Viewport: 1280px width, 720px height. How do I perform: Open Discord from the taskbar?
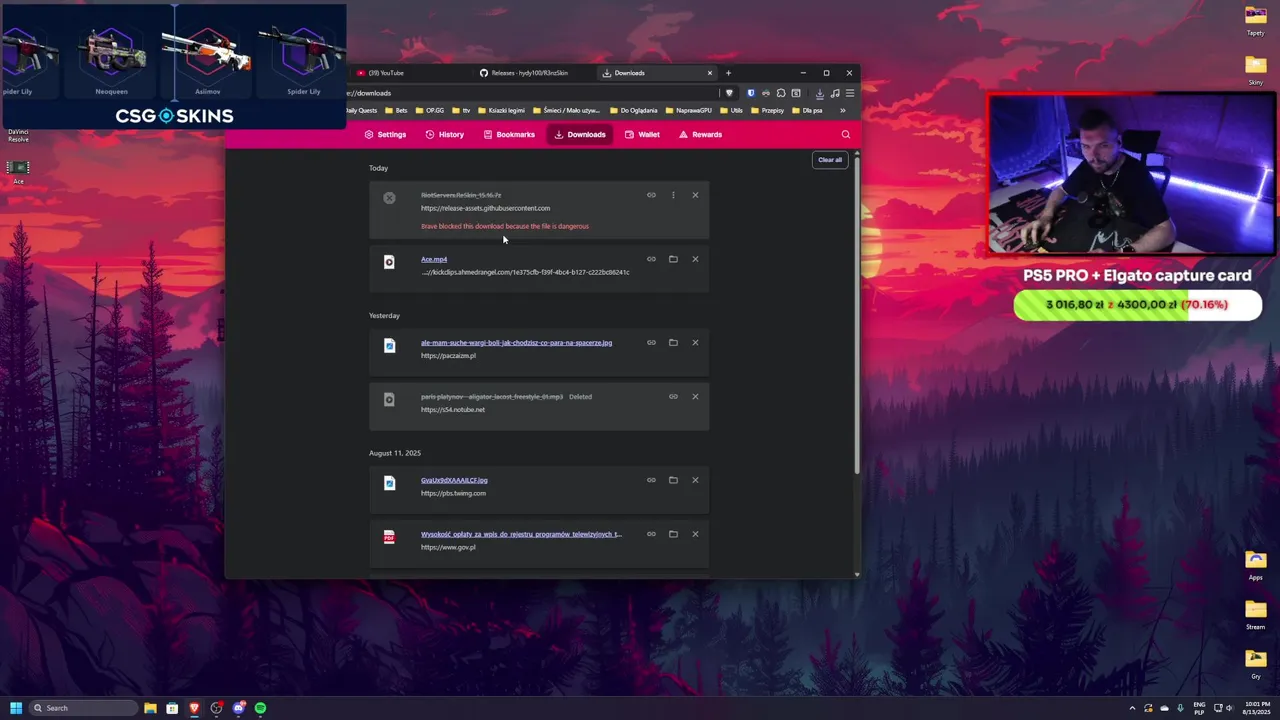point(238,708)
